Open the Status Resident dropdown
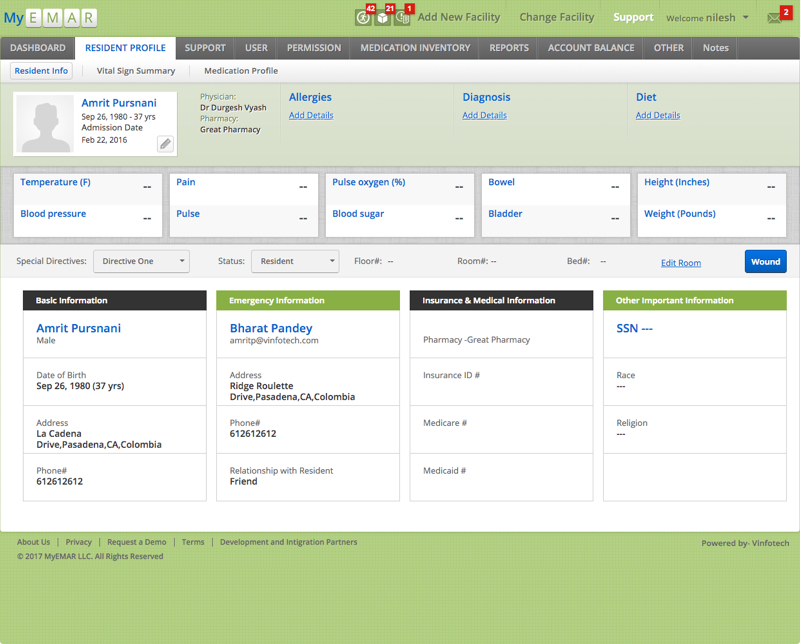Screen dimensions: 801x644 (294, 261)
